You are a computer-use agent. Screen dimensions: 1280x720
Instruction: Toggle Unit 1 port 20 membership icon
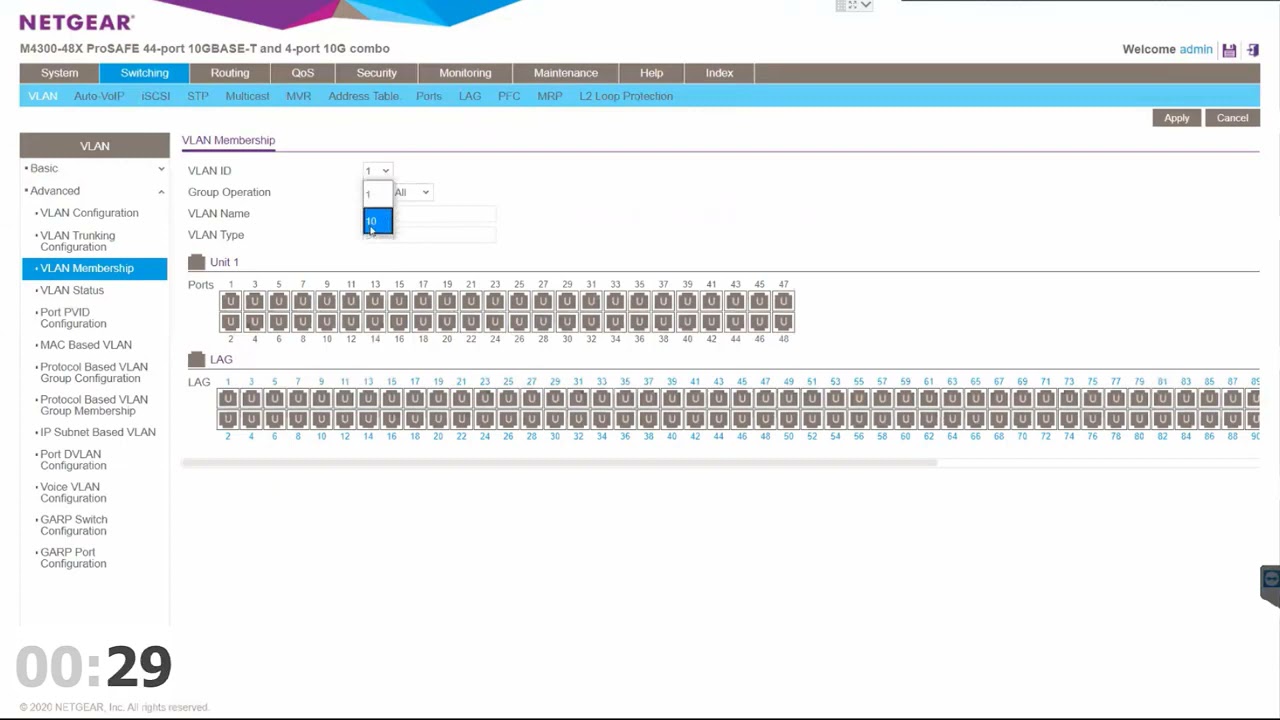[447, 322]
